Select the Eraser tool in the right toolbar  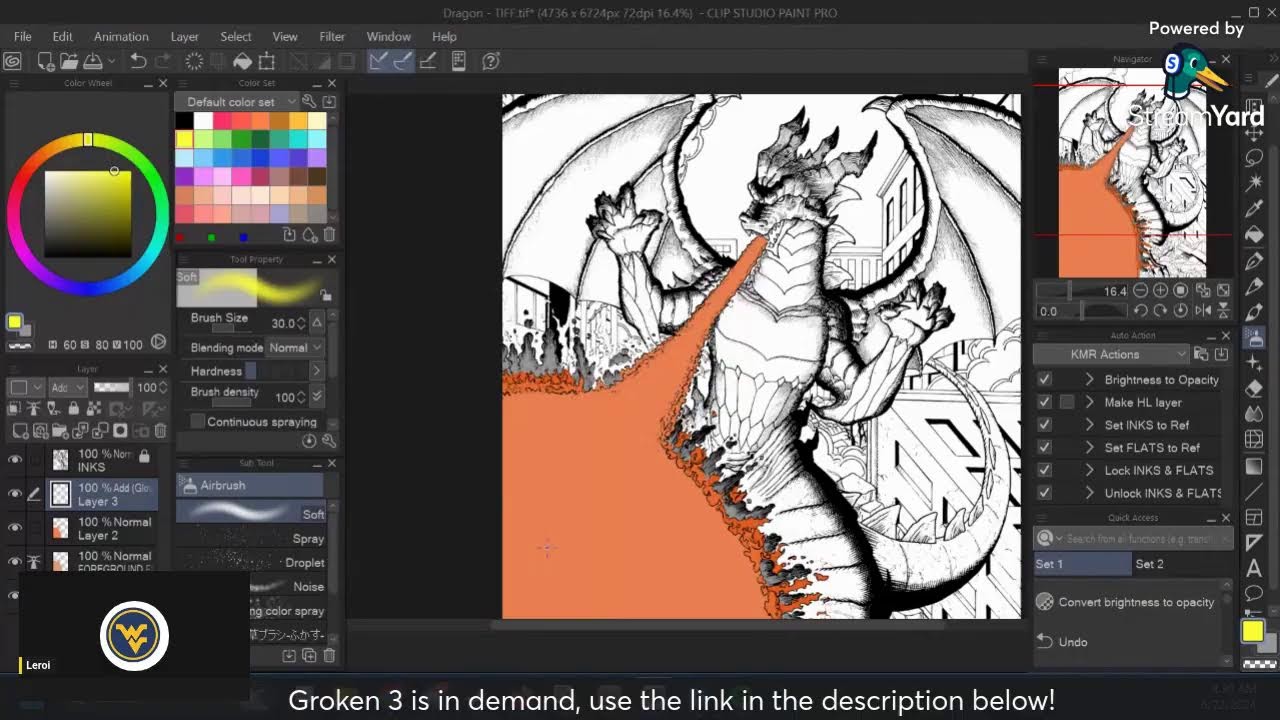click(x=1253, y=389)
